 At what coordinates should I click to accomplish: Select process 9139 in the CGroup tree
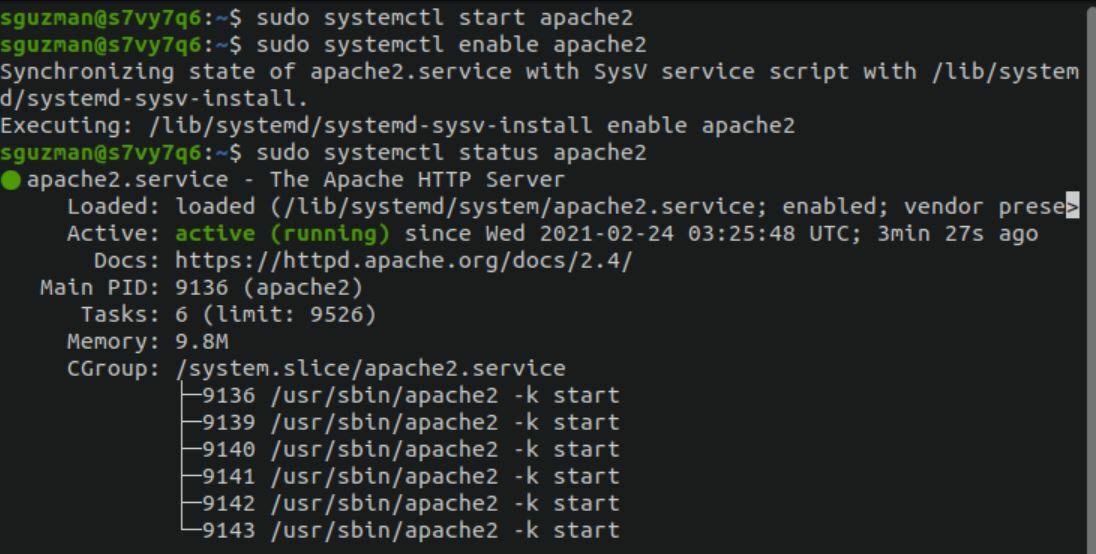[228, 423]
